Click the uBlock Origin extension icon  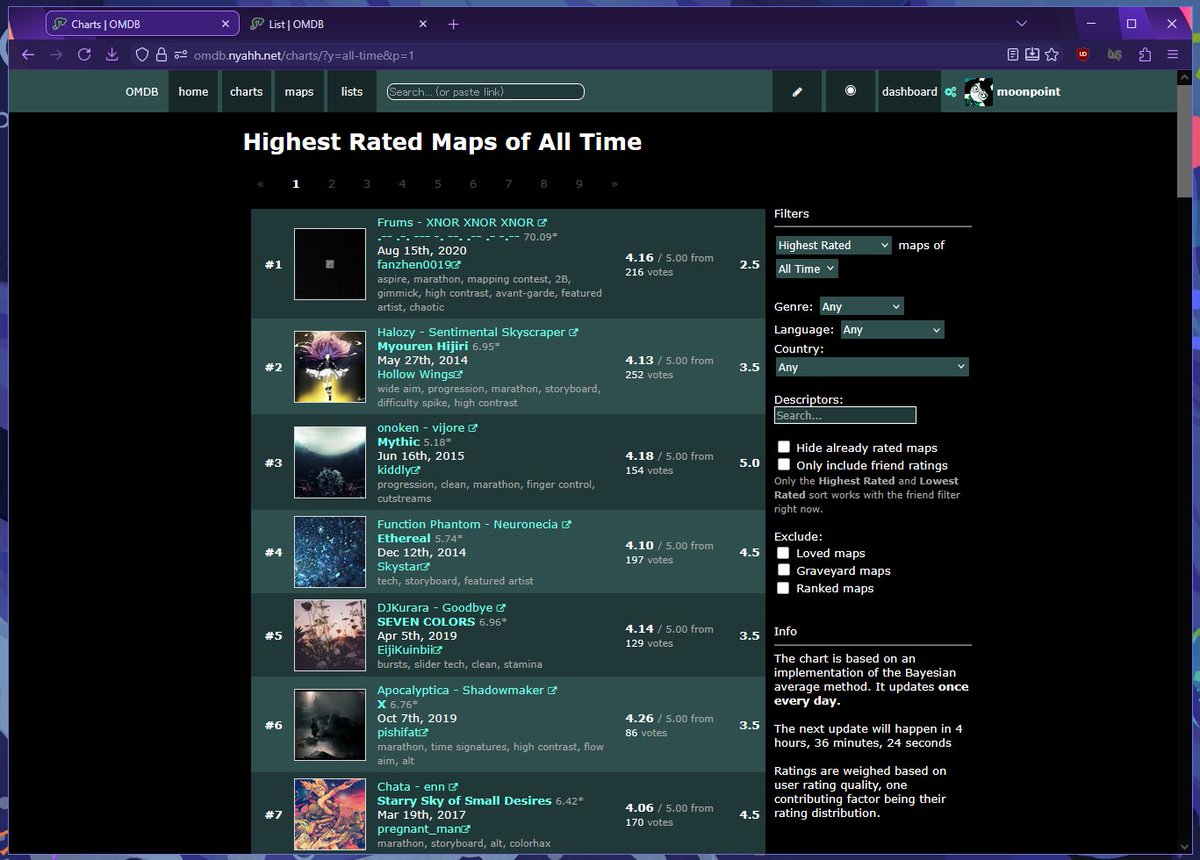coord(1082,54)
